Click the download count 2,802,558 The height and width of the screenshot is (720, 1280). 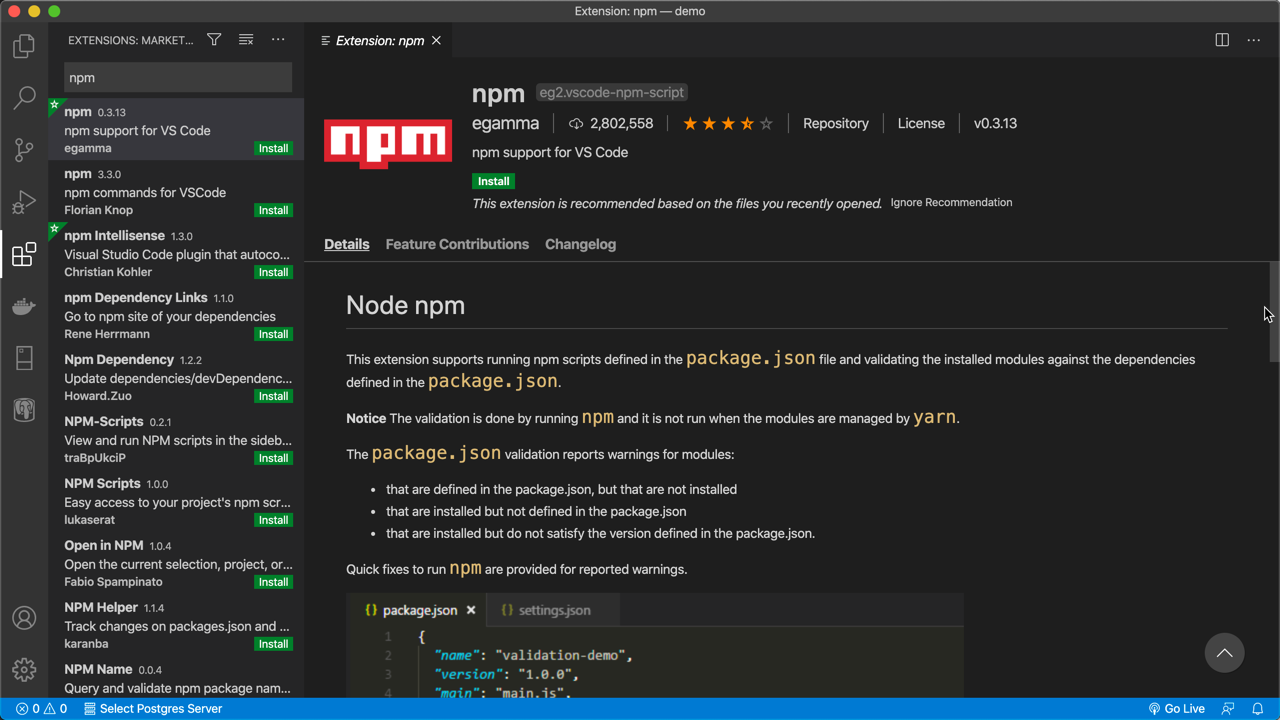[x=610, y=124]
